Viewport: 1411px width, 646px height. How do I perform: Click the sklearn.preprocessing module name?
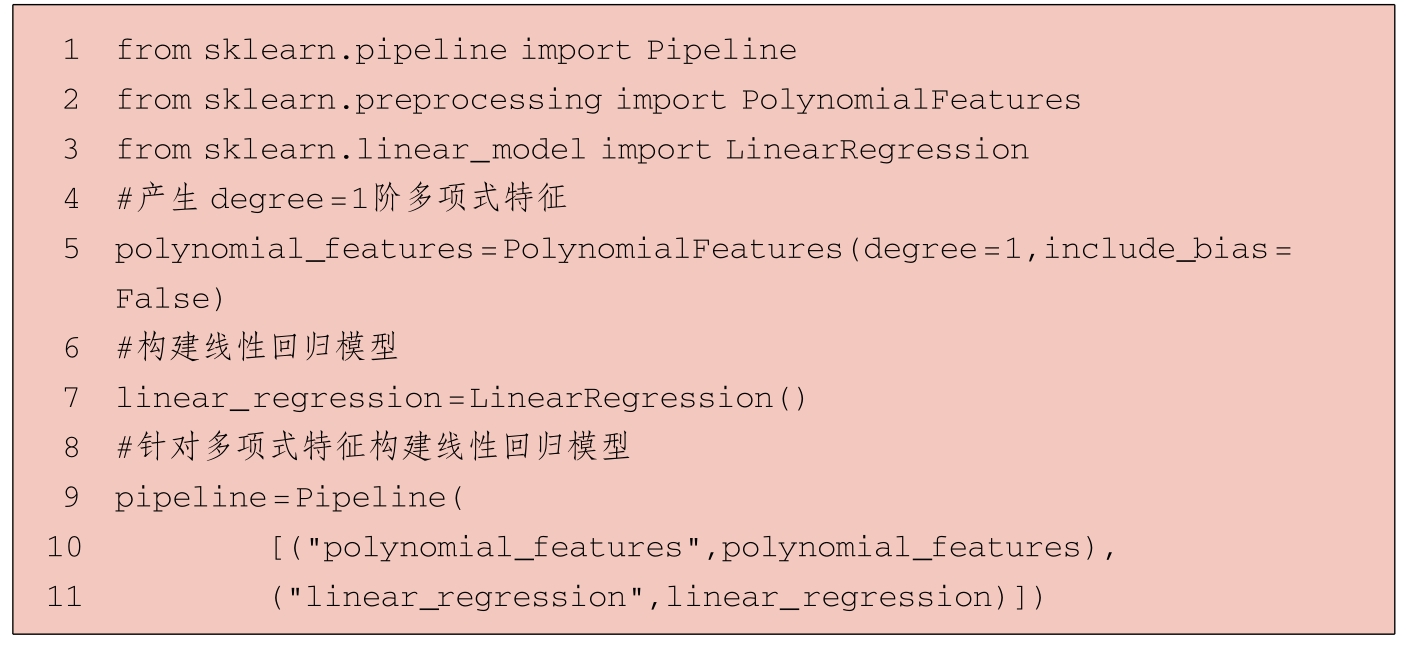[402, 100]
